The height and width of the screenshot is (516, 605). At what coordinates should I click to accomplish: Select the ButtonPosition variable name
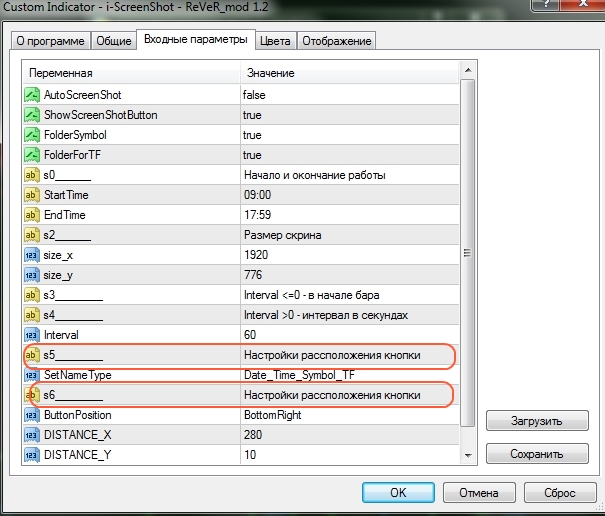(78, 415)
